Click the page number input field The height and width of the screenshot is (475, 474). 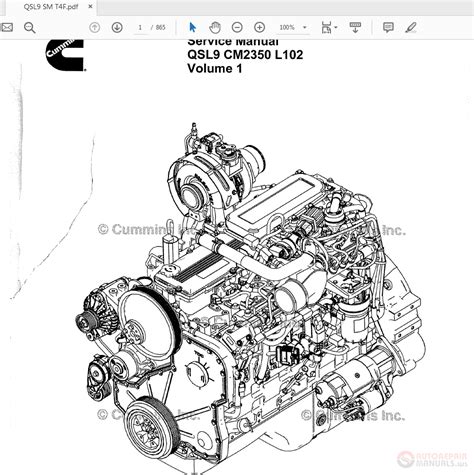pyautogui.click(x=140, y=27)
